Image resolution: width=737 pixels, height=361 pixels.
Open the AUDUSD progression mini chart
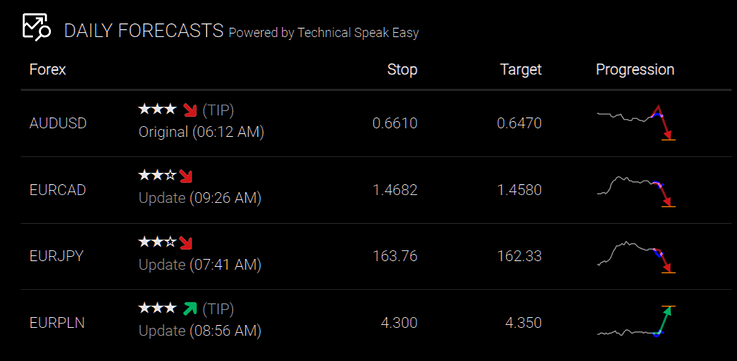[x=636, y=123]
